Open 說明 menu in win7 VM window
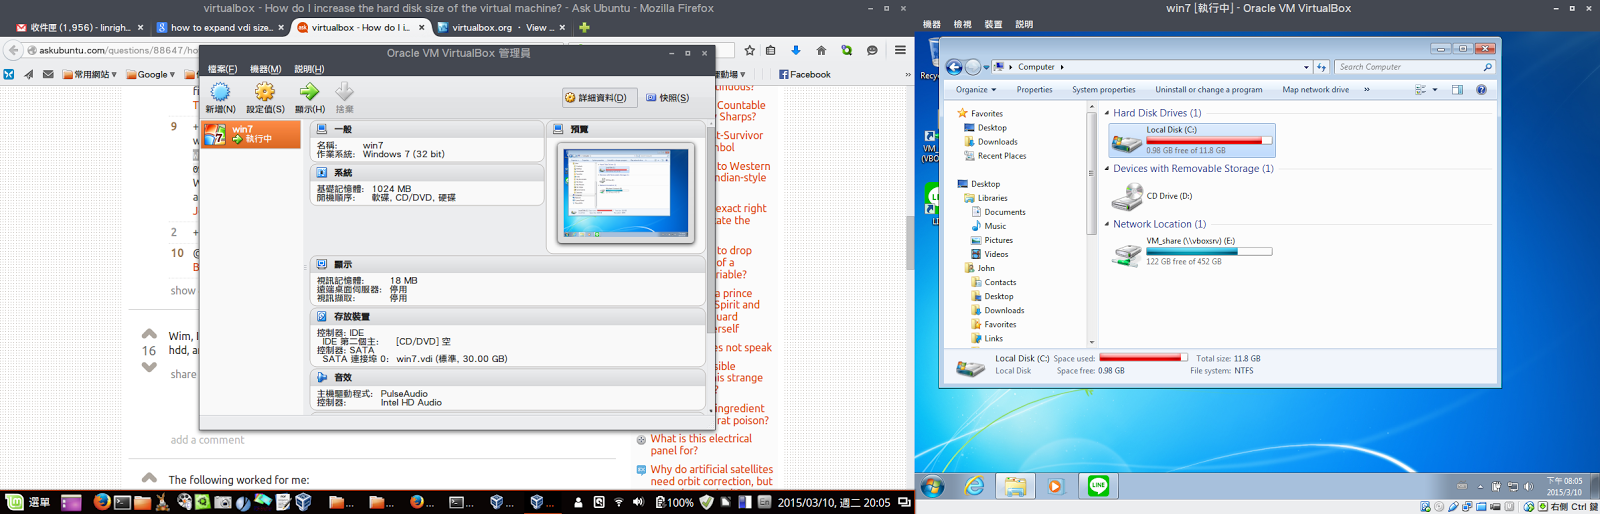Viewport: 1600px width, 514px height. (1024, 24)
